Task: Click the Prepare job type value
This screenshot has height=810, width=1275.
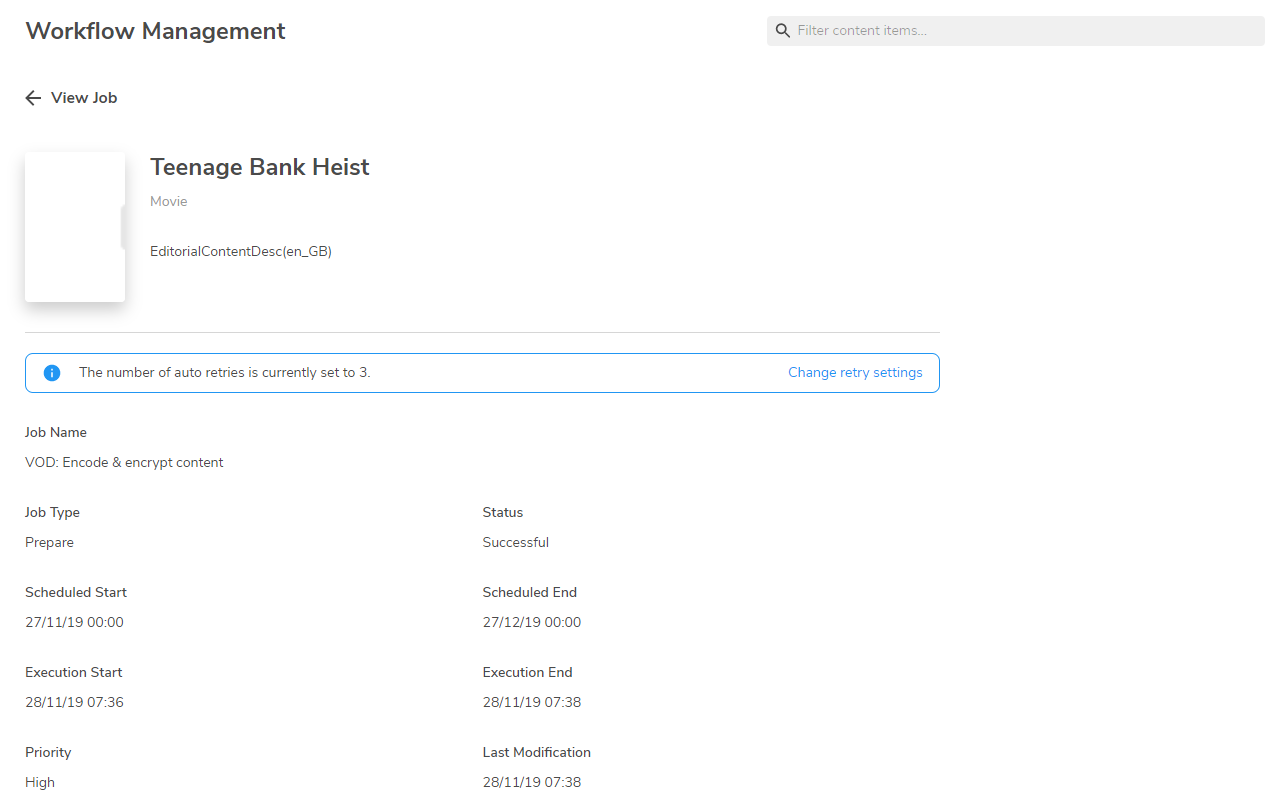Action: pos(49,543)
